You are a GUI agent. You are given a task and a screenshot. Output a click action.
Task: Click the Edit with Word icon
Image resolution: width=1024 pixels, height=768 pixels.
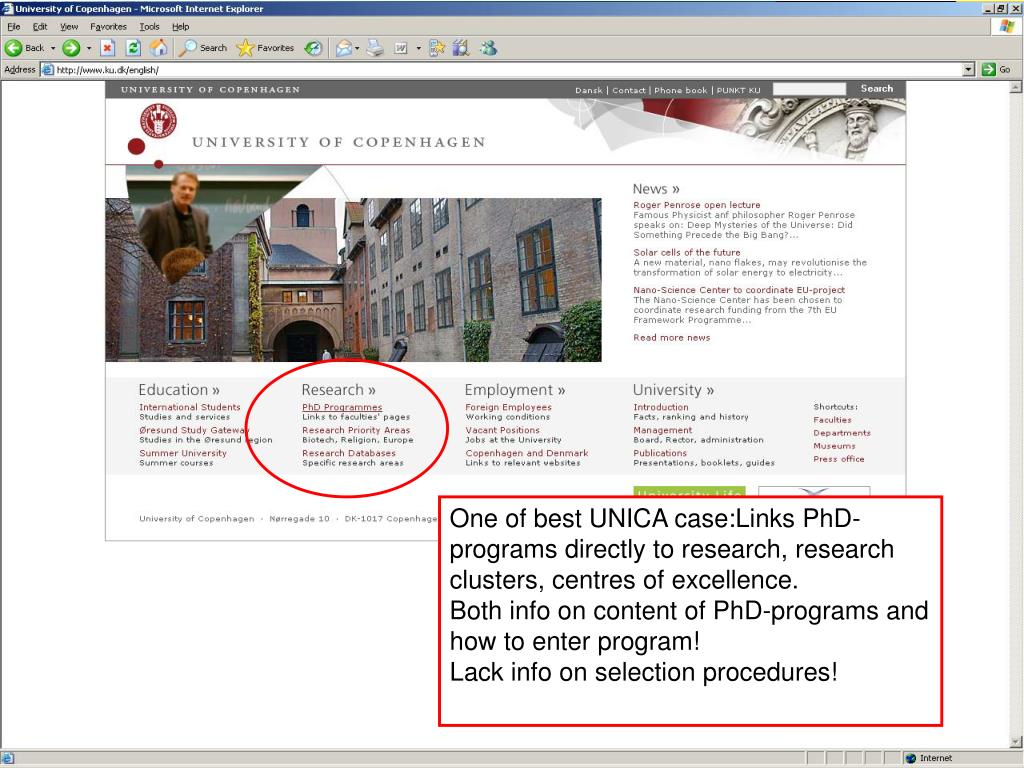[401, 48]
